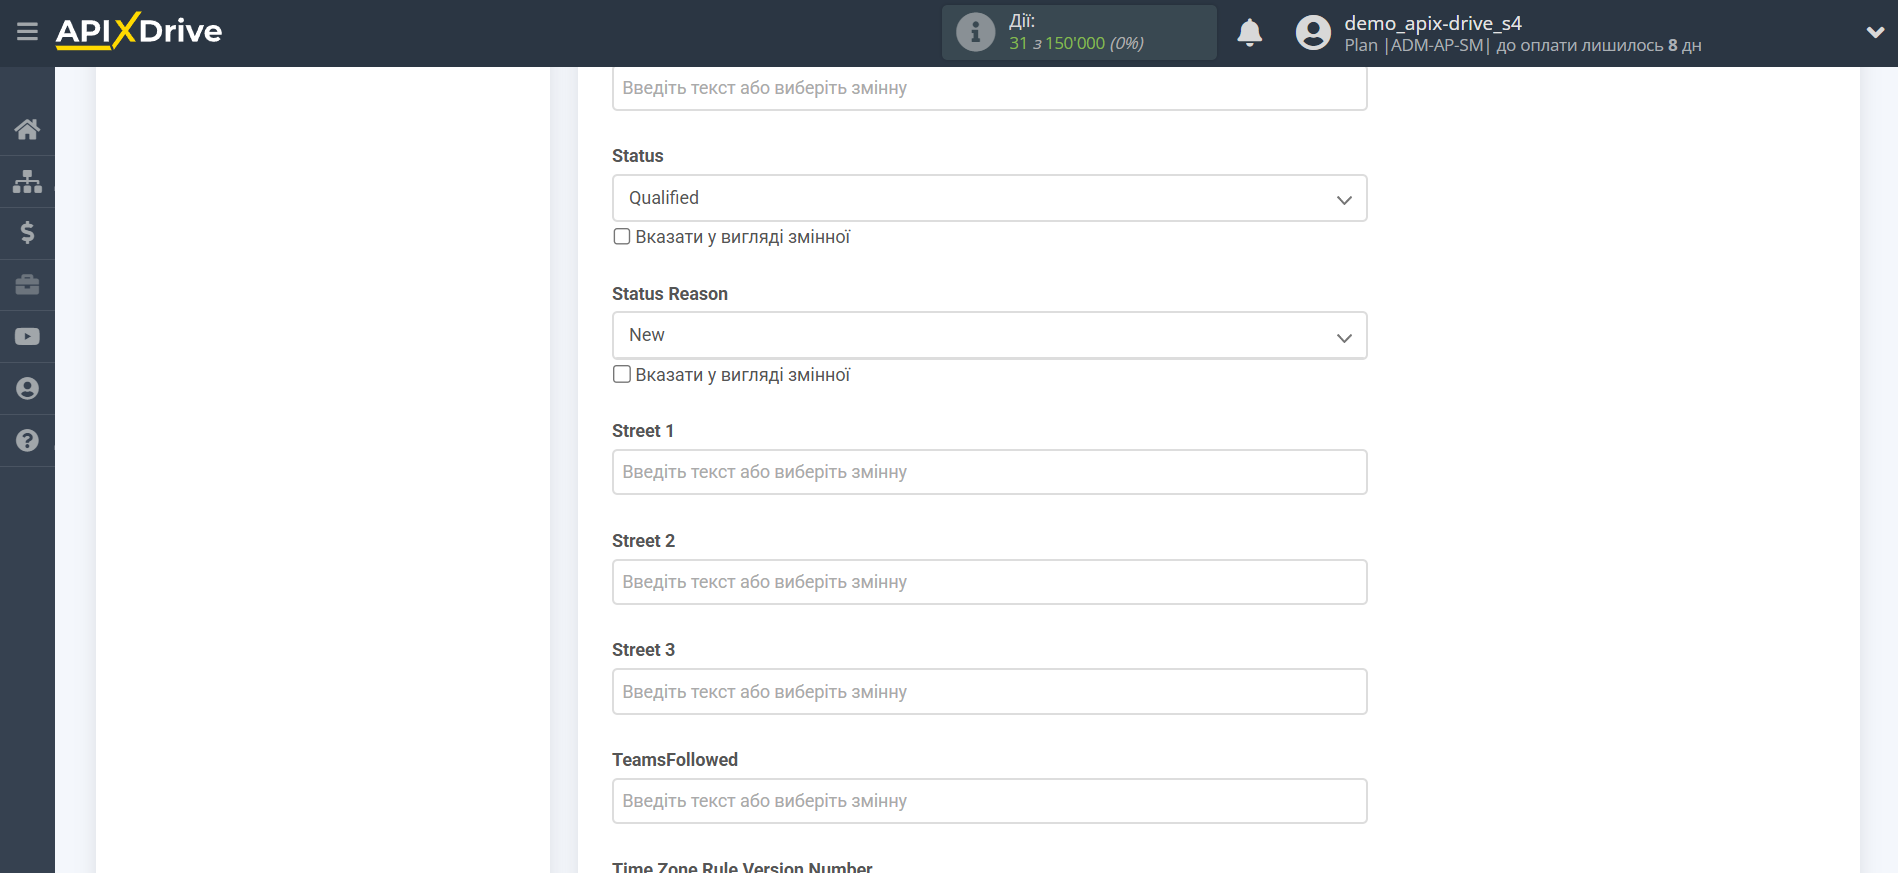Screen dimensions: 1898x873
Task: Click the account avatar icon
Action: tap(1313, 33)
